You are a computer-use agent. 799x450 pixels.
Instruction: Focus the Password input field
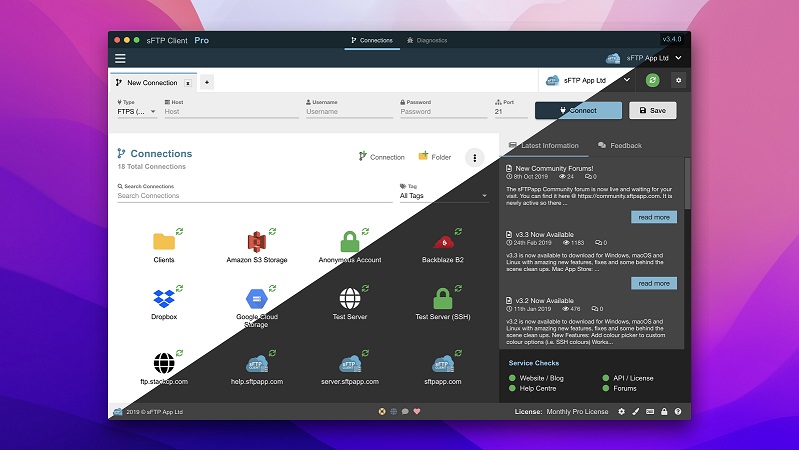pyautogui.click(x=443, y=112)
